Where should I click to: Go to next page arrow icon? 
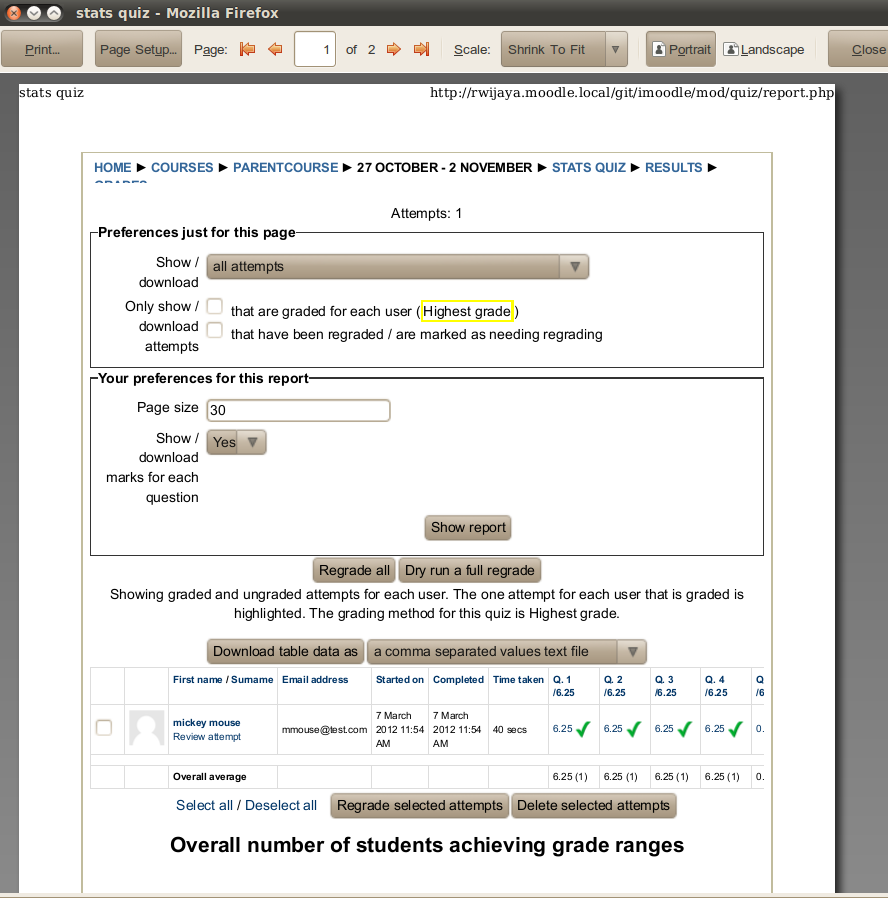pos(394,49)
